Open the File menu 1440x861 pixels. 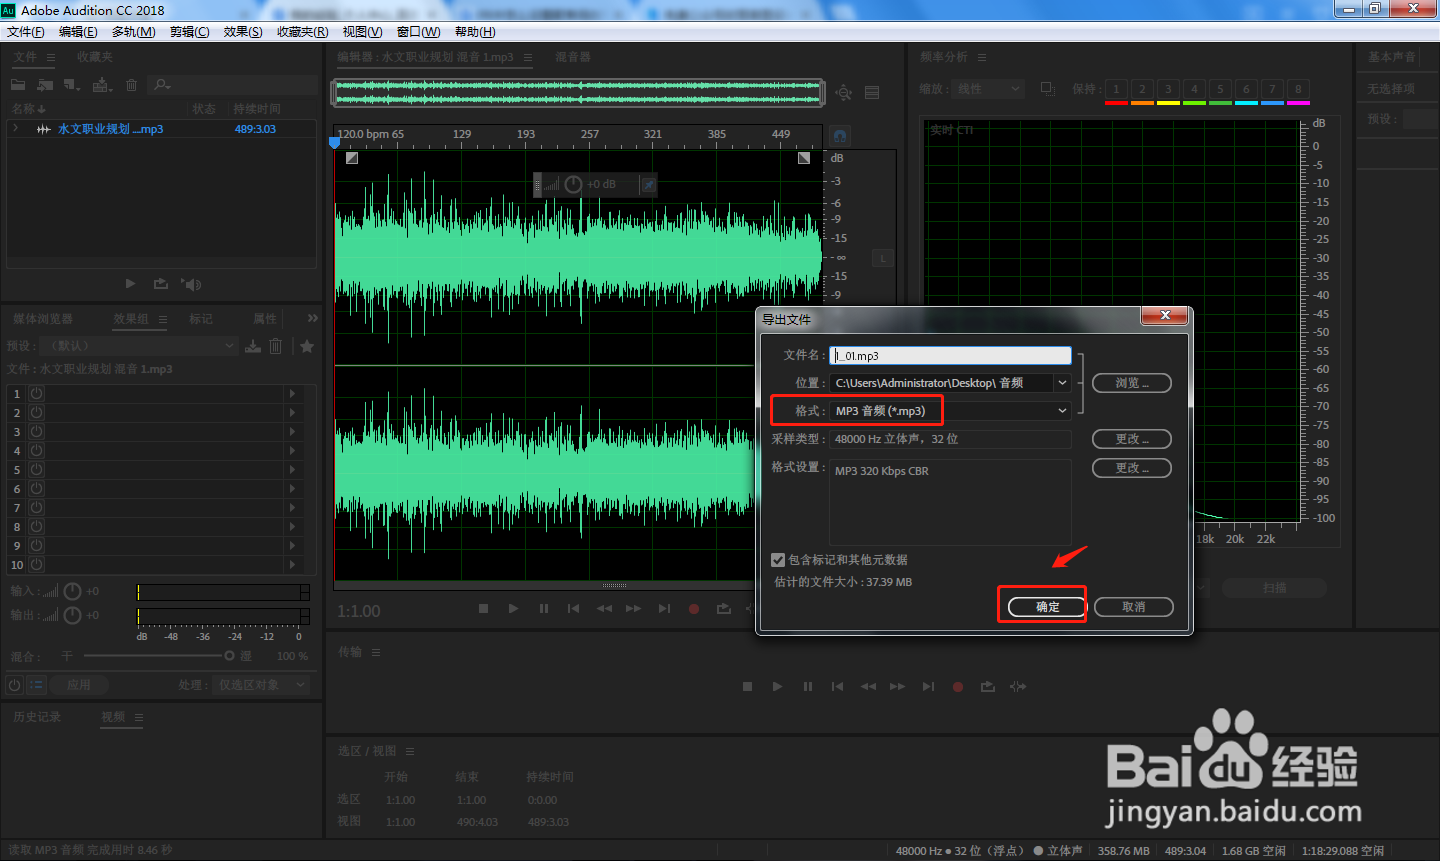[26, 32]
